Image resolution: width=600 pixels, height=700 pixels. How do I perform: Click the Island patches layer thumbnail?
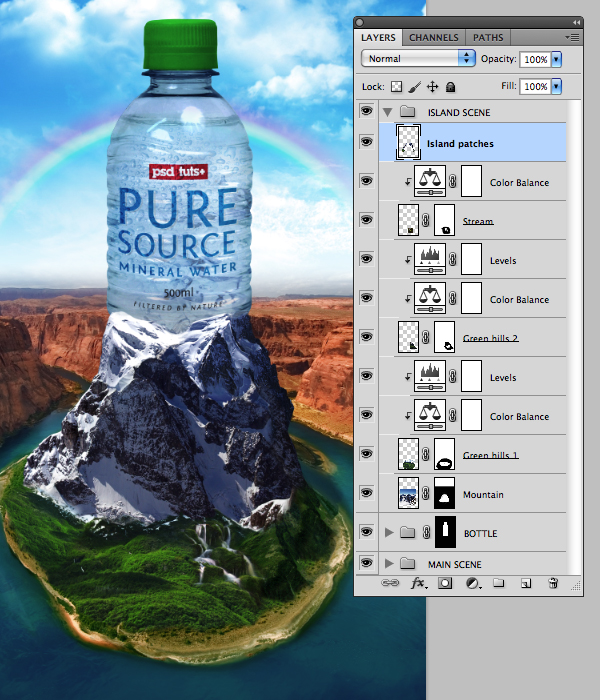coord(408,142)
